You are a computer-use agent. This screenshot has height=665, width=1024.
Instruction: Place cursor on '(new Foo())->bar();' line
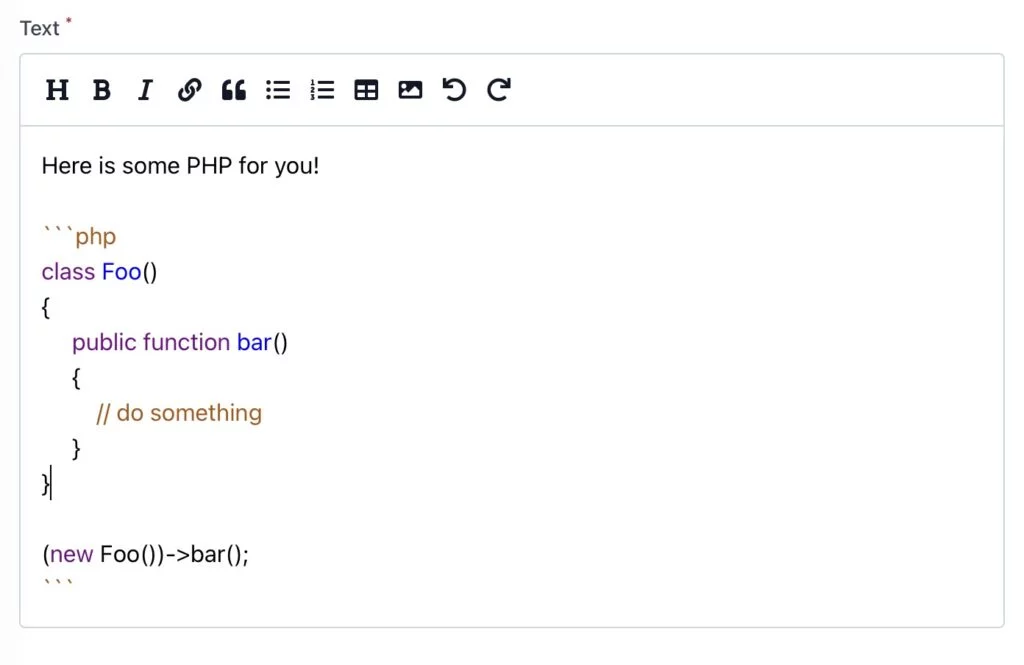tap(146, 554)
